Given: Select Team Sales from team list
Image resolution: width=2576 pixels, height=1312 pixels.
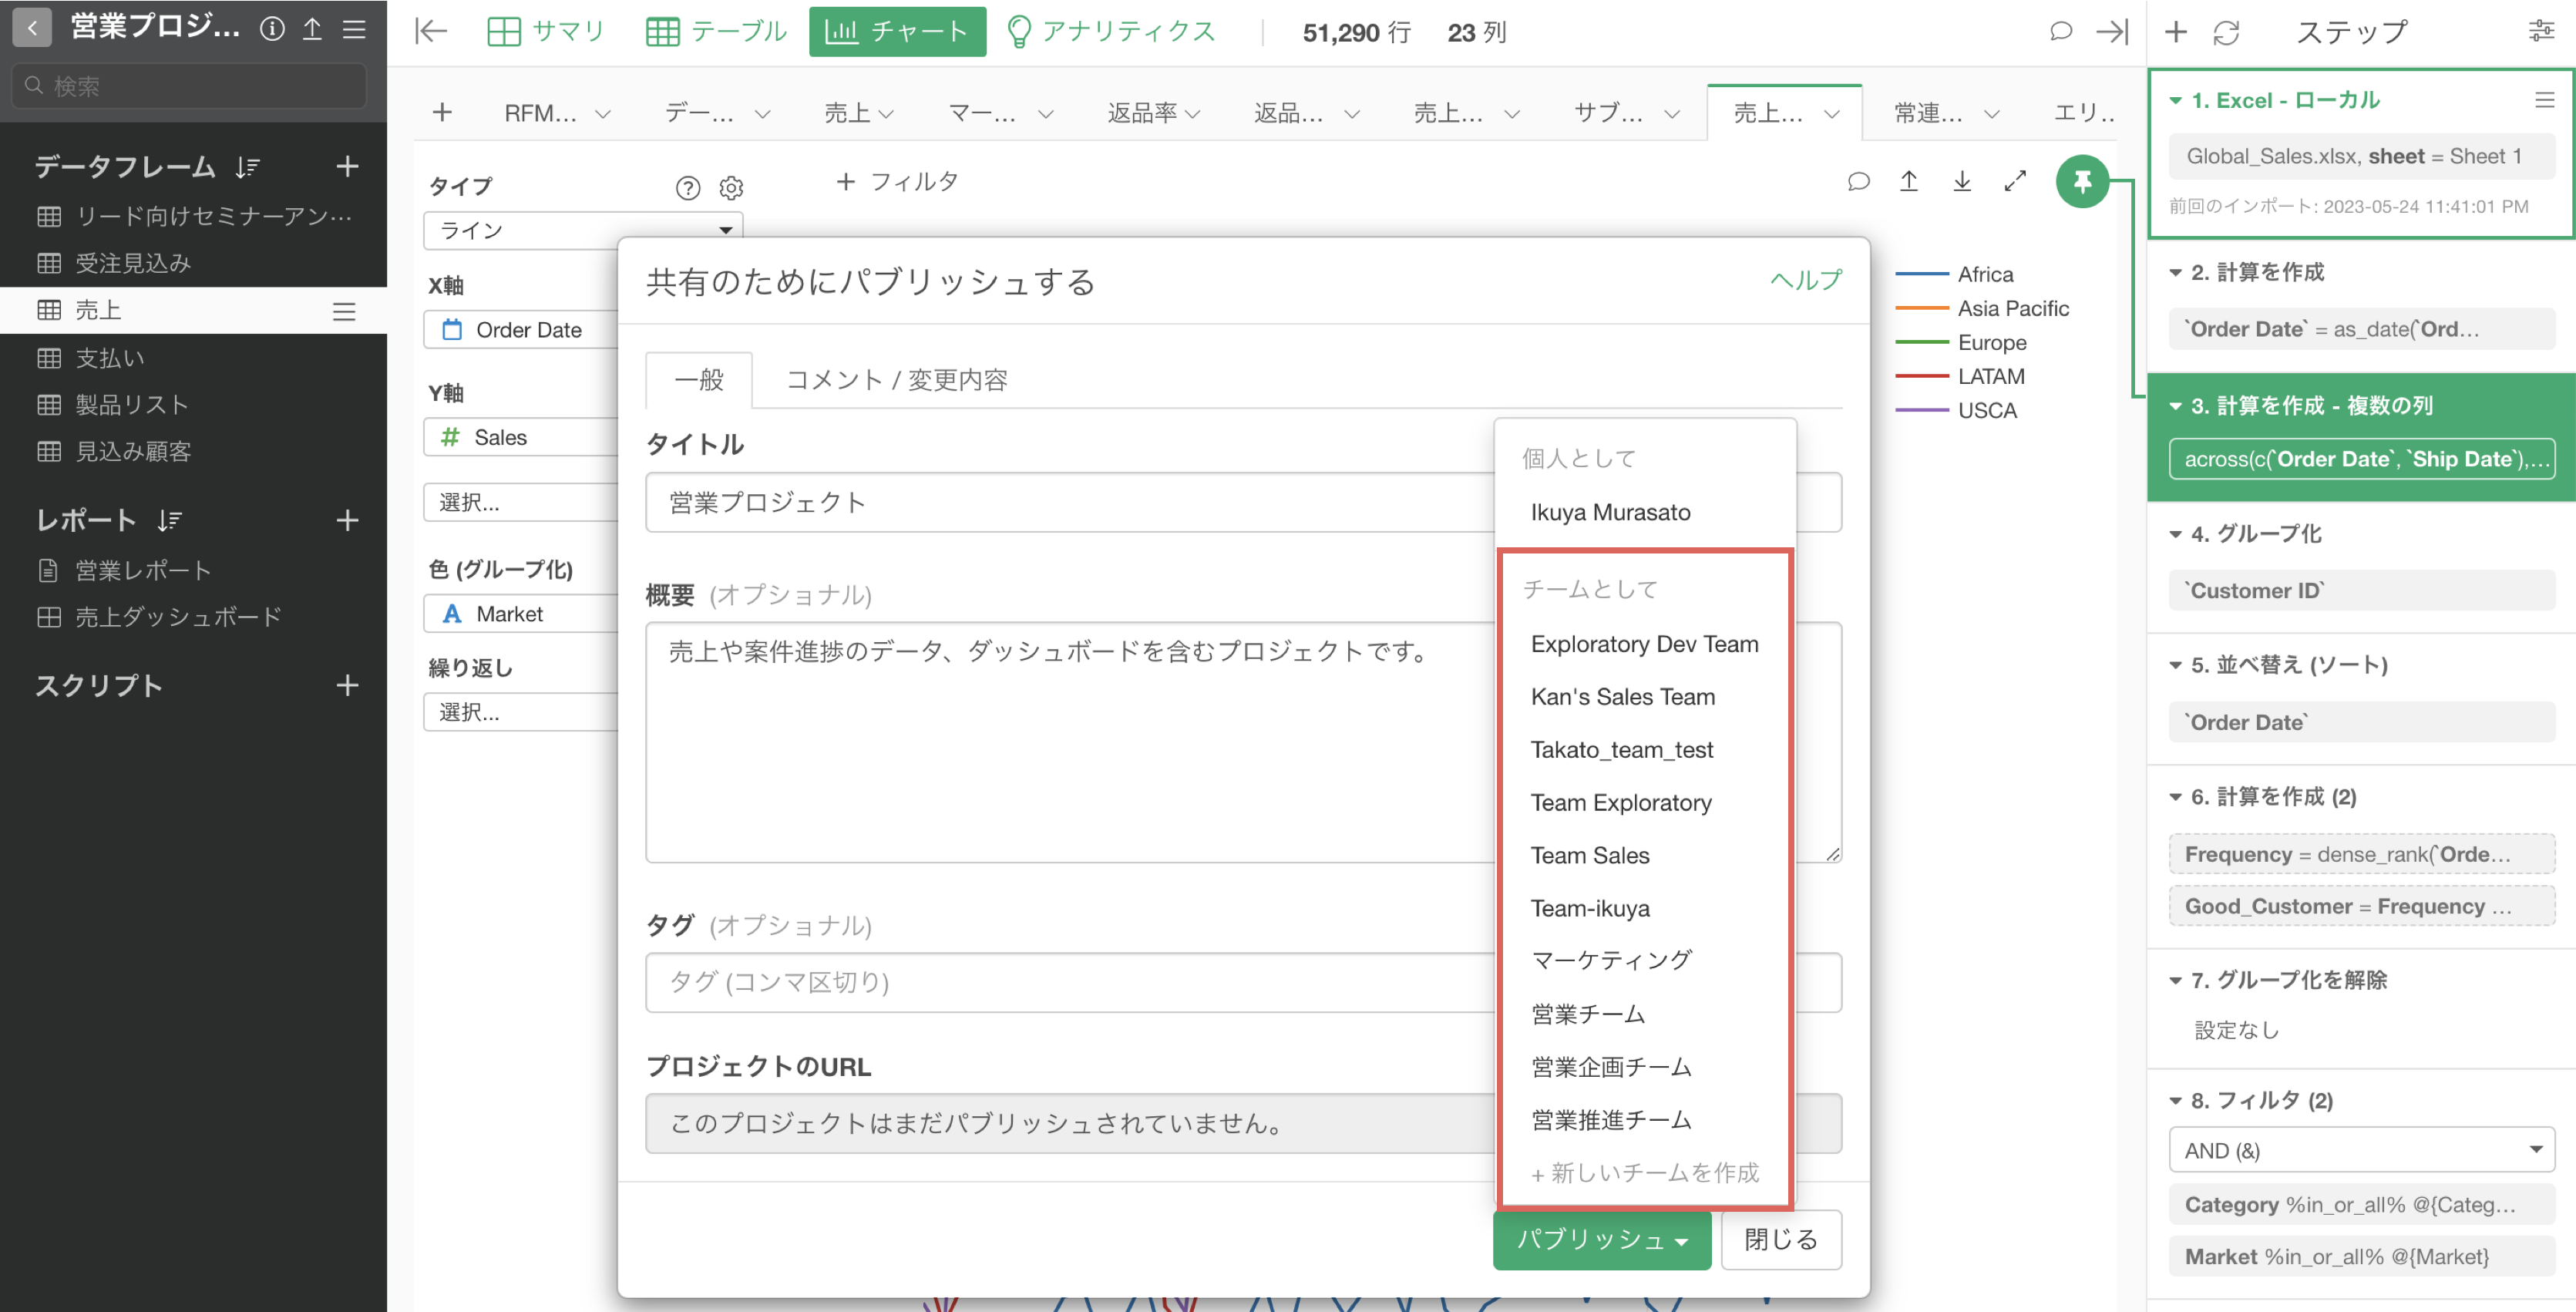Looking at the screenshot, I should [x=1590, y=855].
